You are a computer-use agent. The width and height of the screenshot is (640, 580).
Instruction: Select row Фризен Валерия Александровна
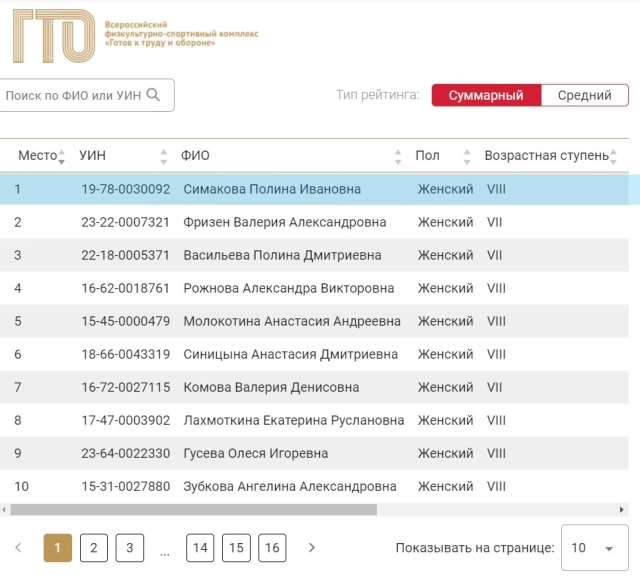point(314,222)
